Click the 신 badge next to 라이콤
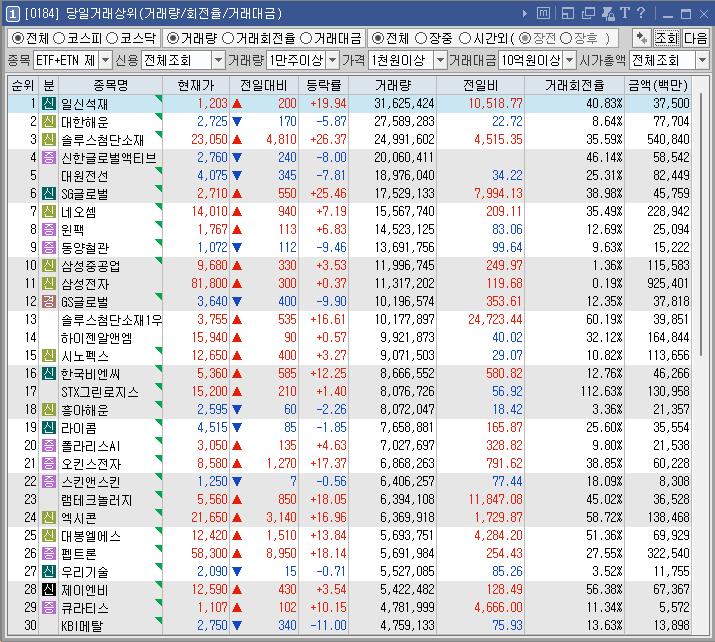This screenshot has width=715, height=642. (49, 427)
